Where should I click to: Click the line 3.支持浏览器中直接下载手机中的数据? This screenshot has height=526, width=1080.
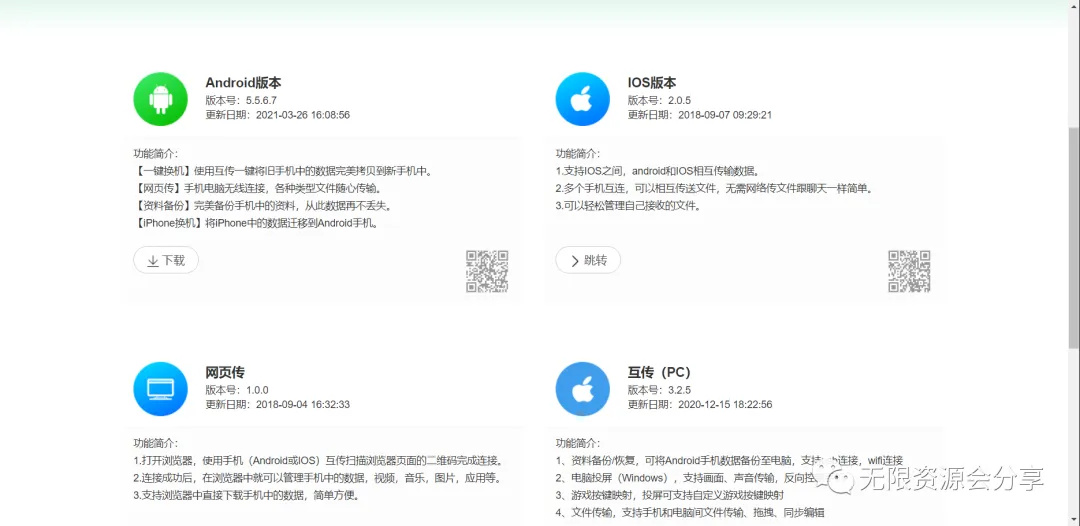tap(247, 496)
